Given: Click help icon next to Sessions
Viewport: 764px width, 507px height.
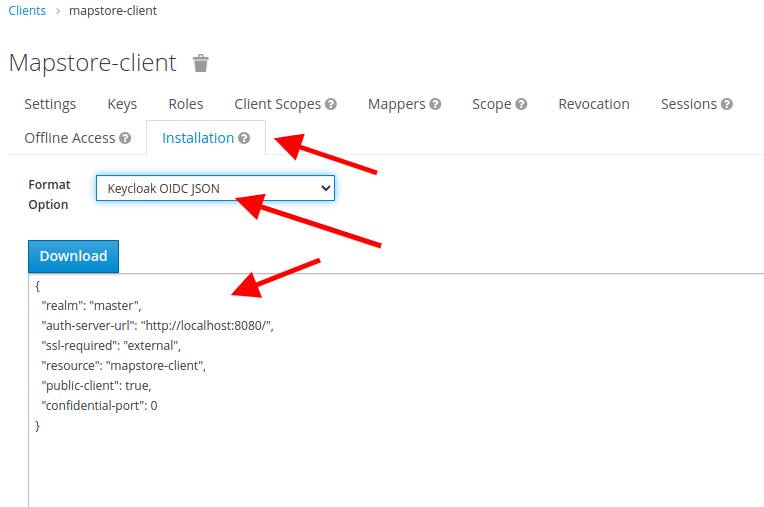Looking at the screenshot, I should click(x=727, y=104).
